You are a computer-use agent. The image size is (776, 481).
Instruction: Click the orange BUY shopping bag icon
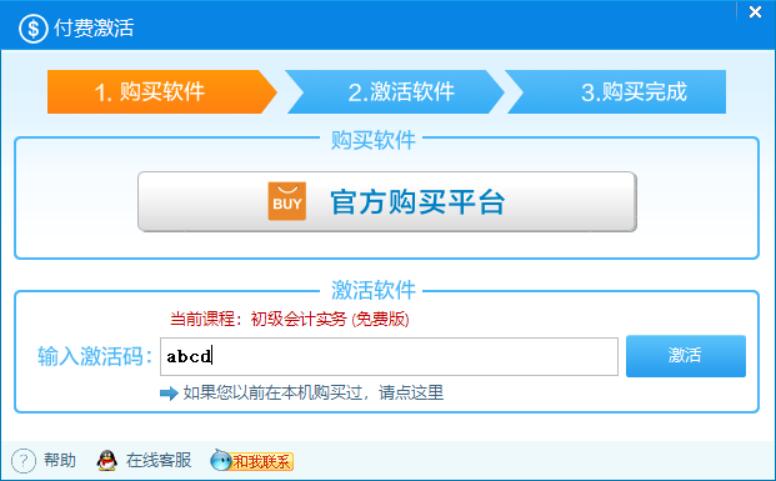[287, 201]
